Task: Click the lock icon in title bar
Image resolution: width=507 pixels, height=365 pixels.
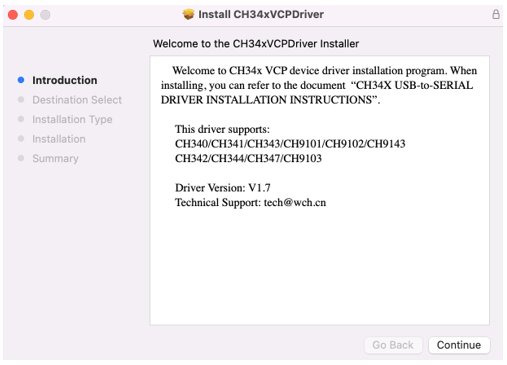Action: click(496, 14)
